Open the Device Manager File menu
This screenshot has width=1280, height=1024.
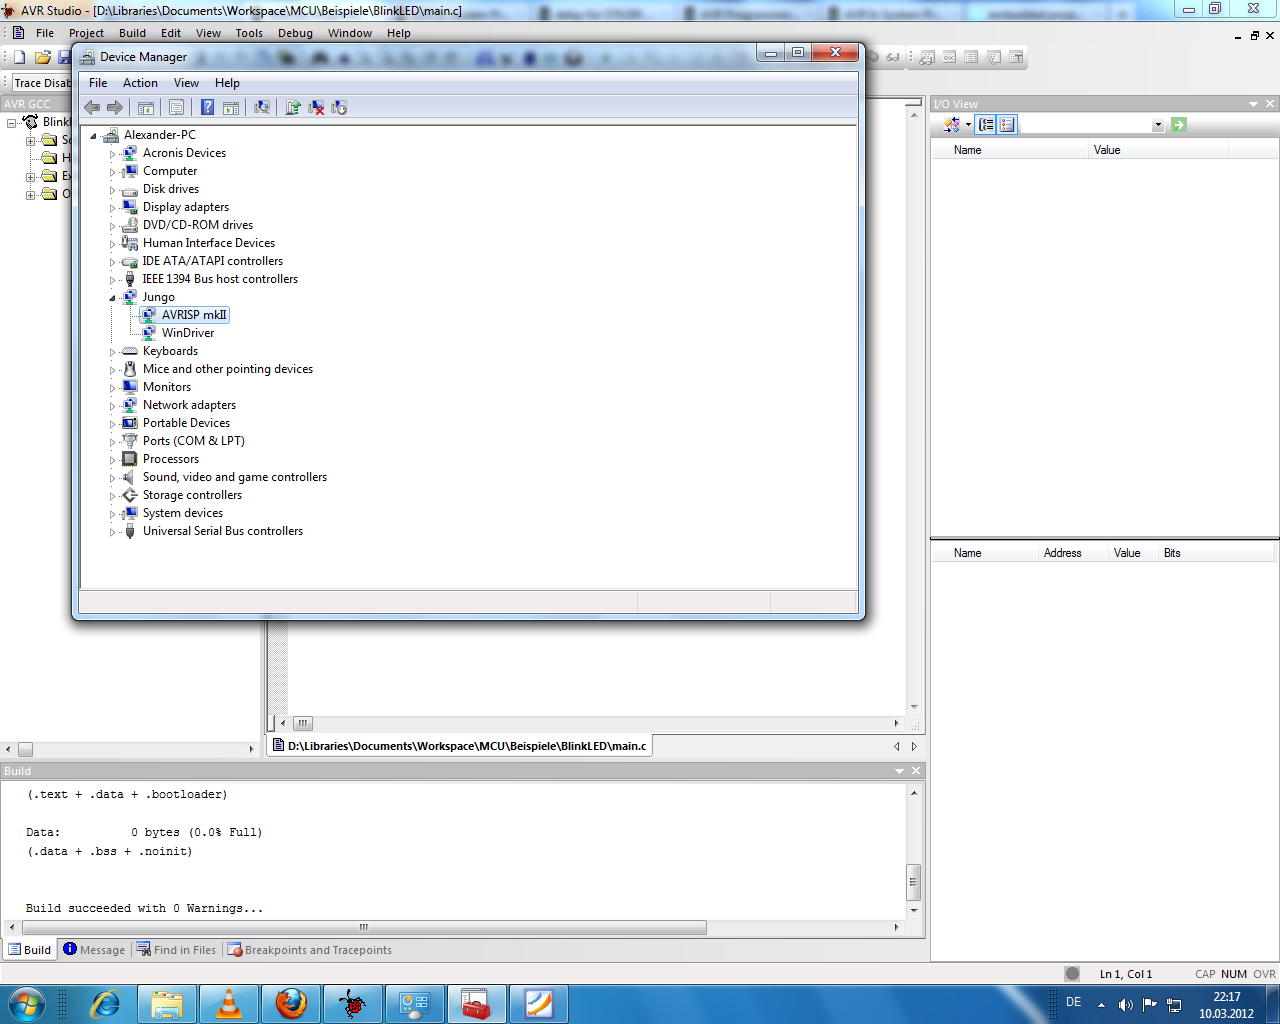tap(98, 83)
